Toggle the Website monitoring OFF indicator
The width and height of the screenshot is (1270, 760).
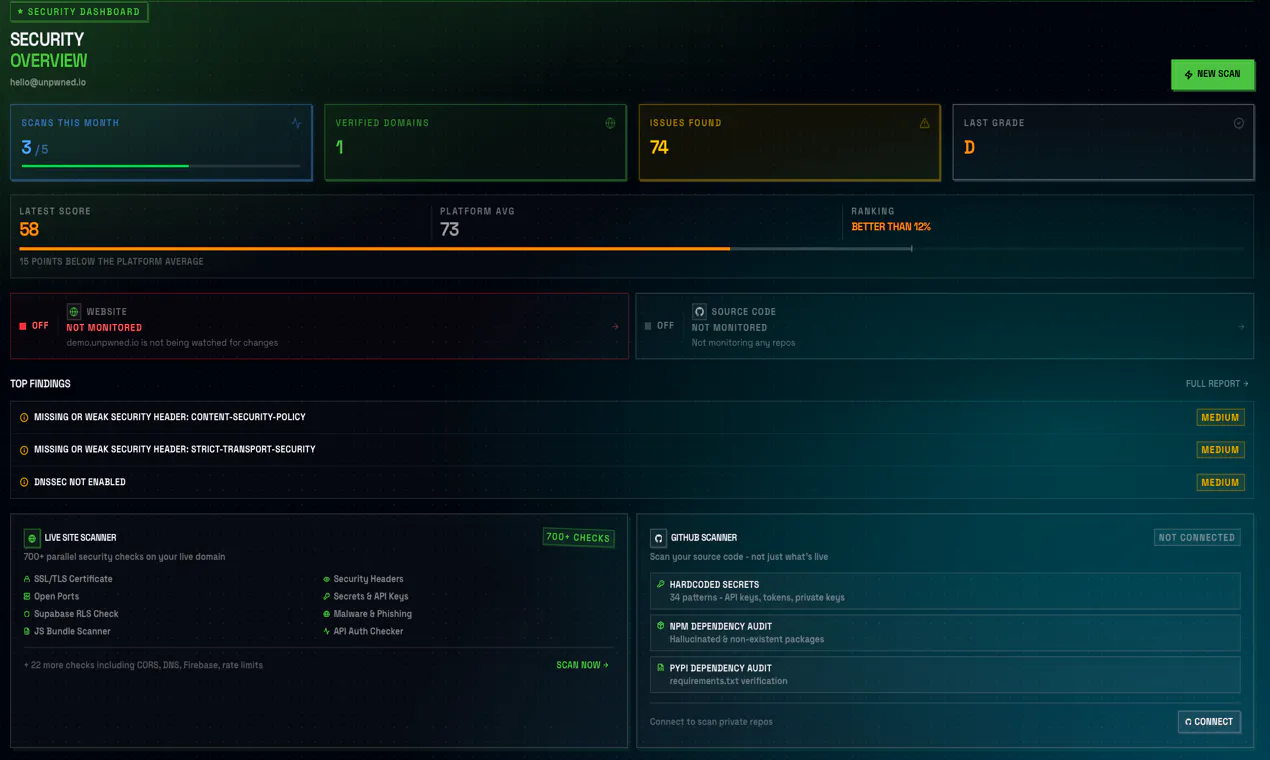pos(34,326)
